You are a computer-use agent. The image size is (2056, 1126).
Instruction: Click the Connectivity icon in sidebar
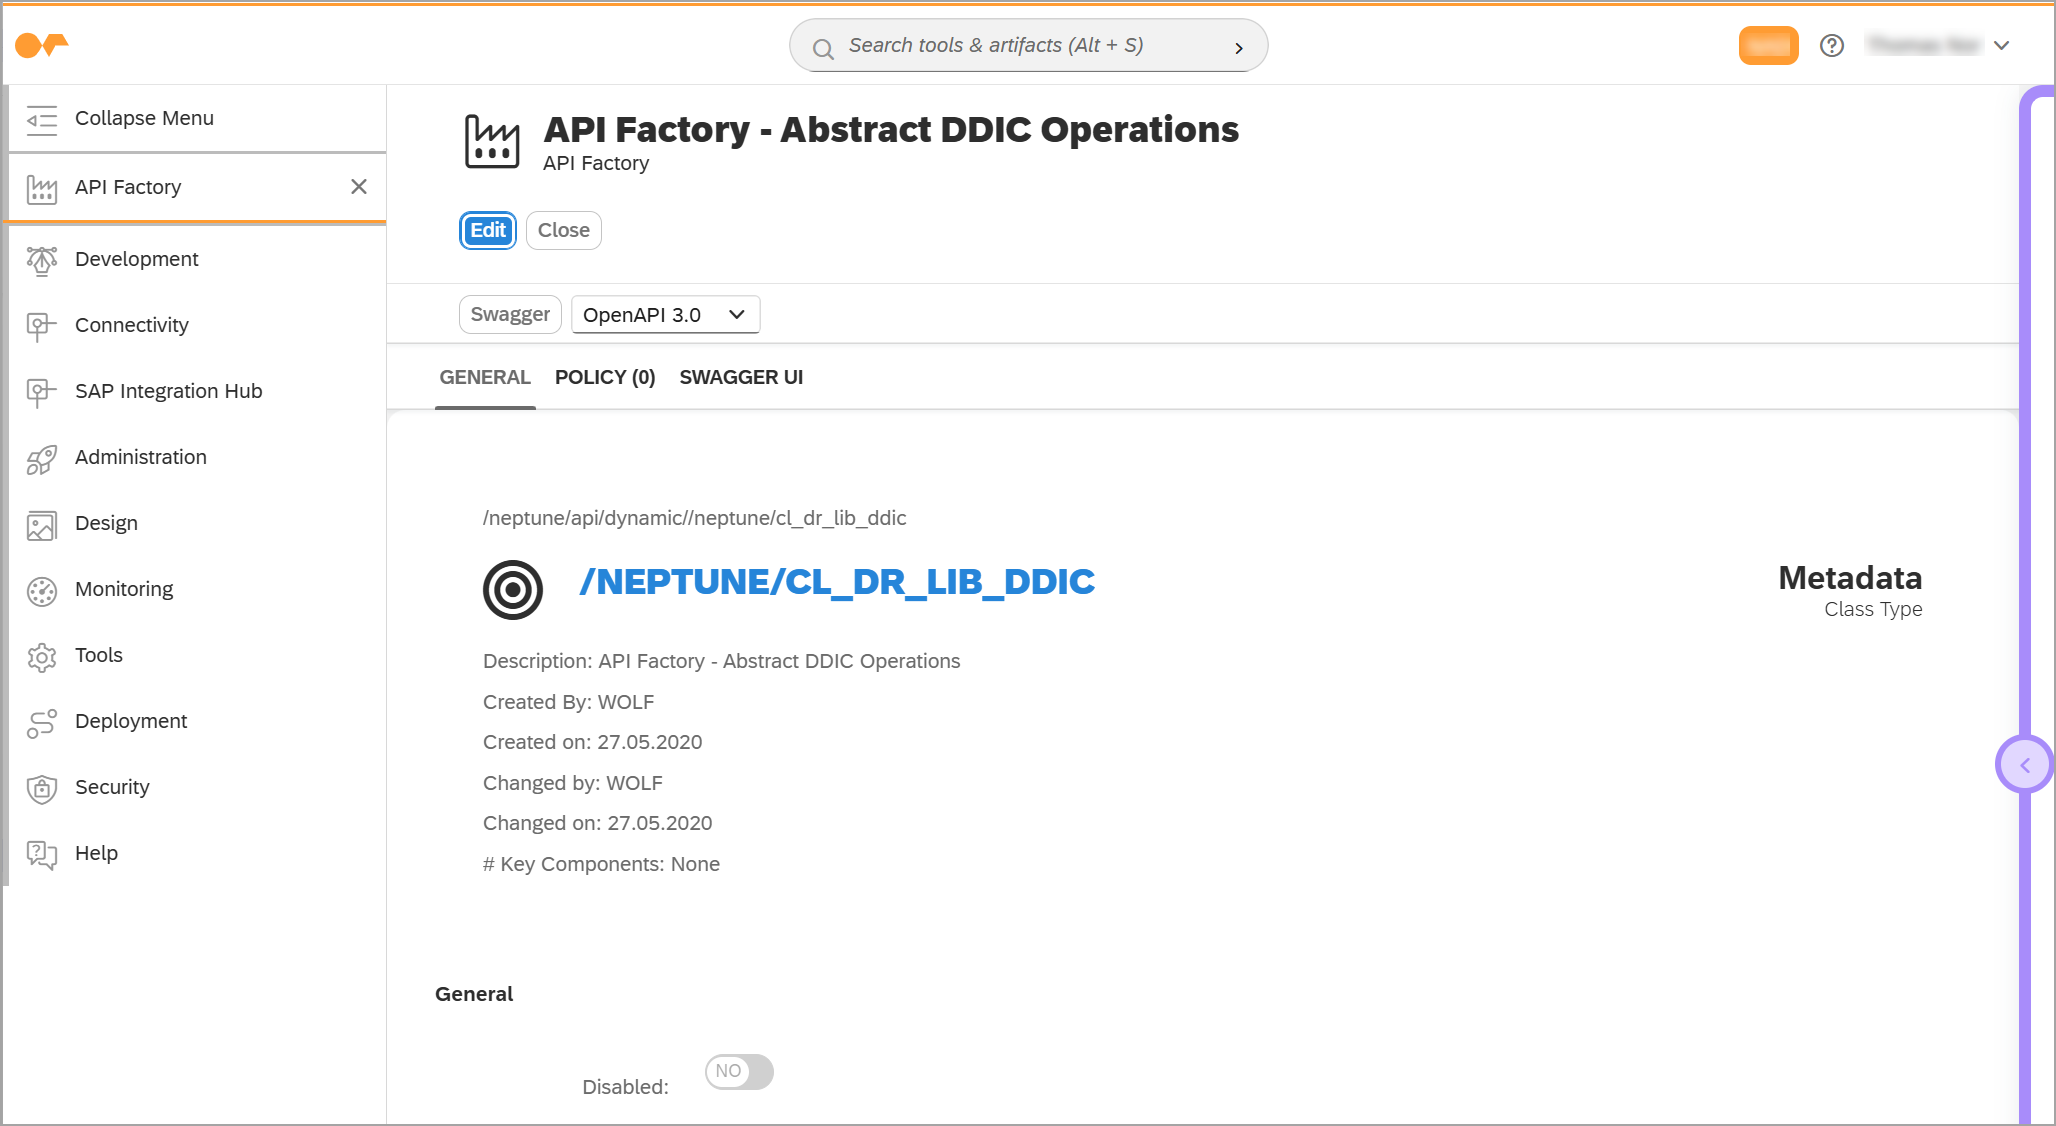[41, 325]
